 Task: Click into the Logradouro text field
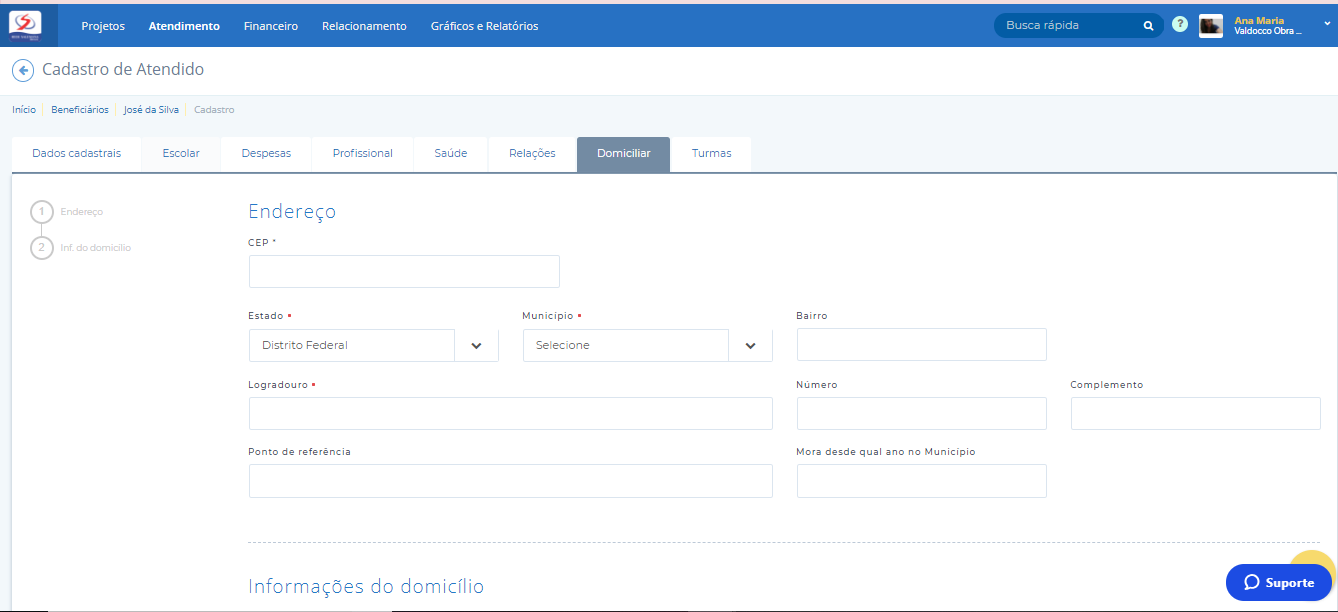click(x=510, y=413)
